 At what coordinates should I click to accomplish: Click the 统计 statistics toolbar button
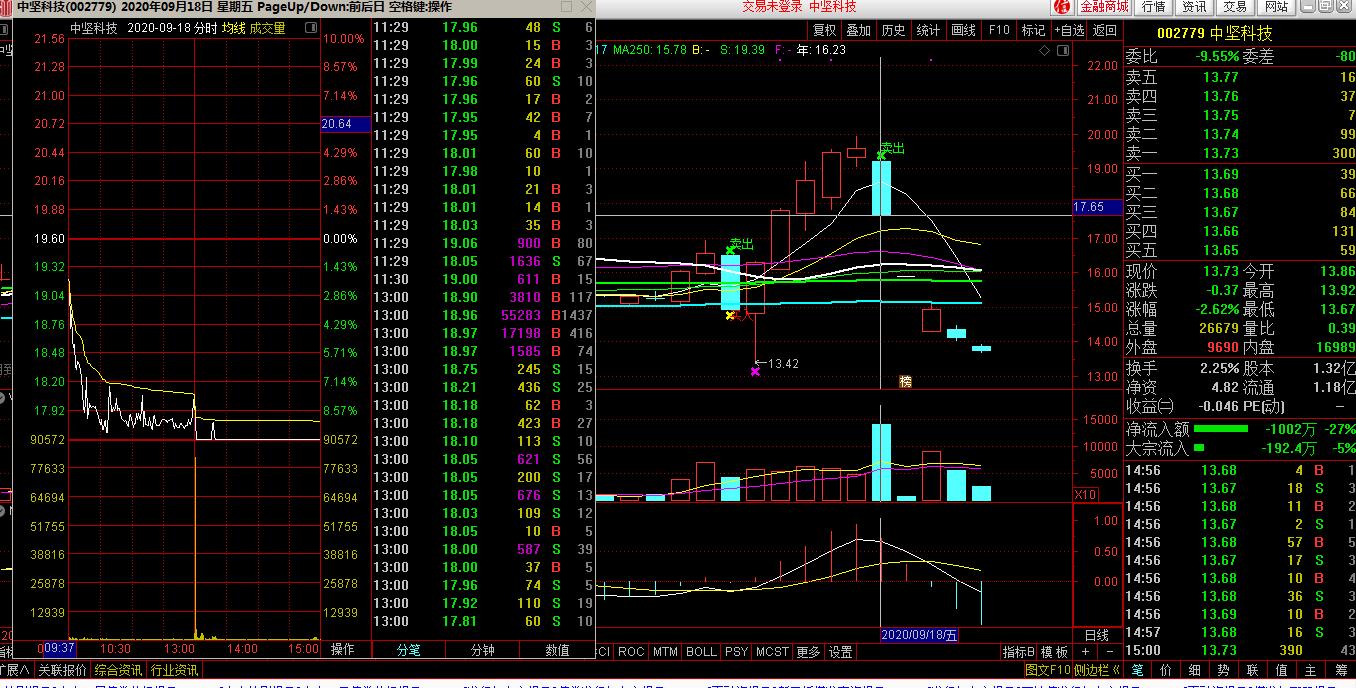pyautogui.click(x=928, y=30)
